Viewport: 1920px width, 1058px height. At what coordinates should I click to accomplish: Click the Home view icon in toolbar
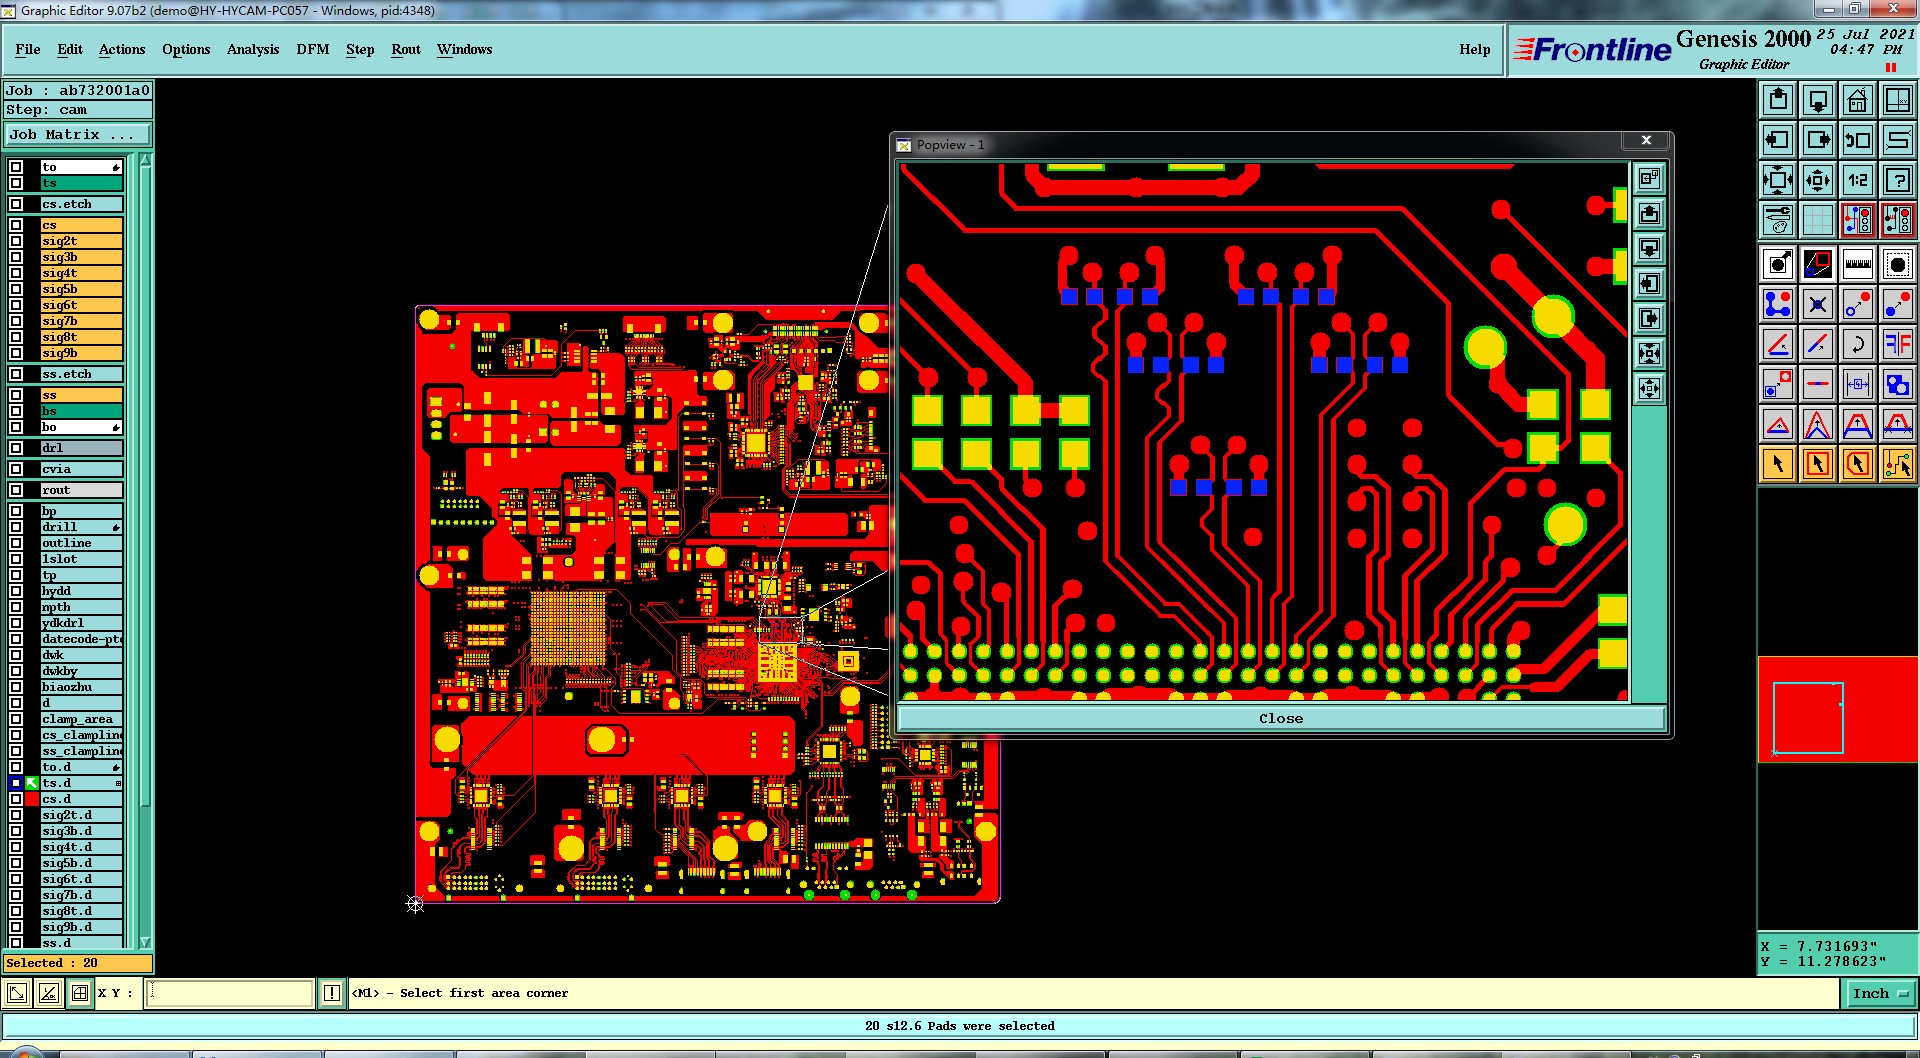tap(1857, 100)
